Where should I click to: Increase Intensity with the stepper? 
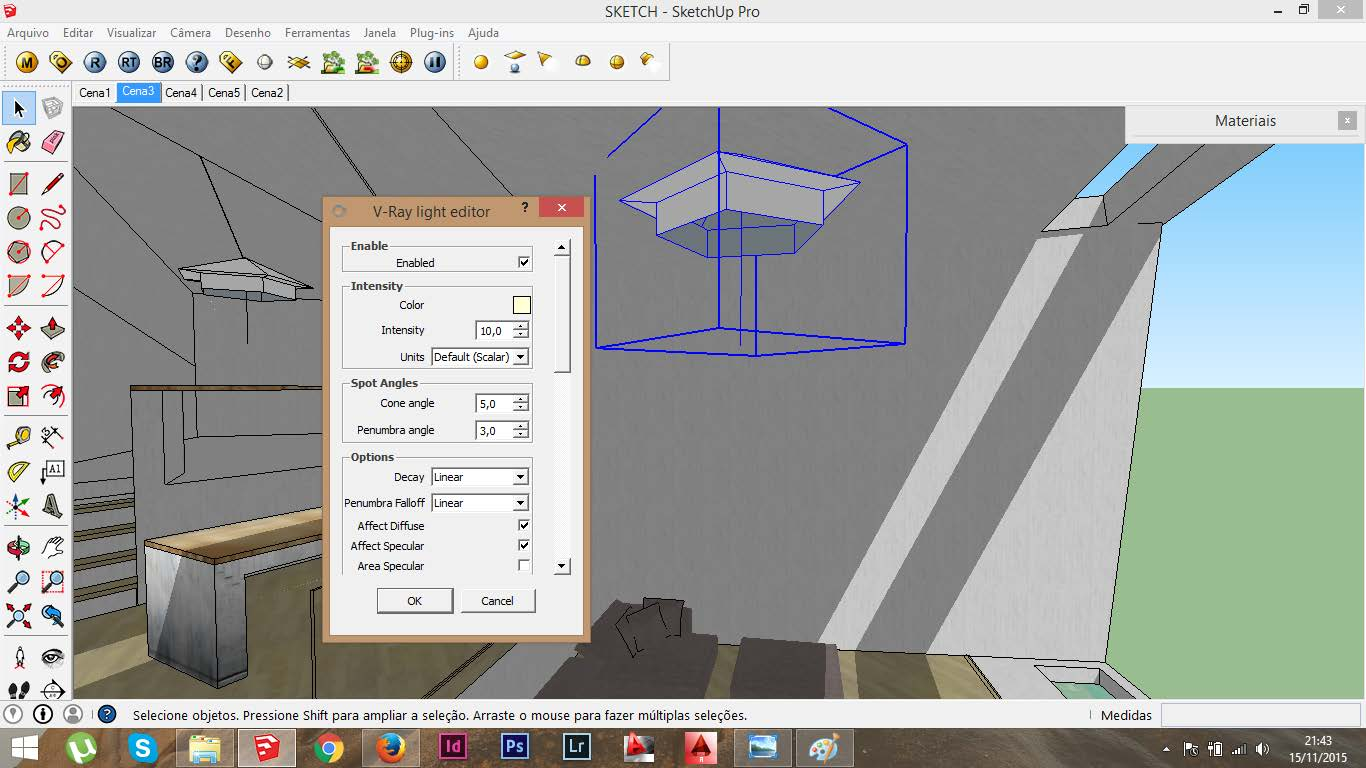(x=520, y=326)
